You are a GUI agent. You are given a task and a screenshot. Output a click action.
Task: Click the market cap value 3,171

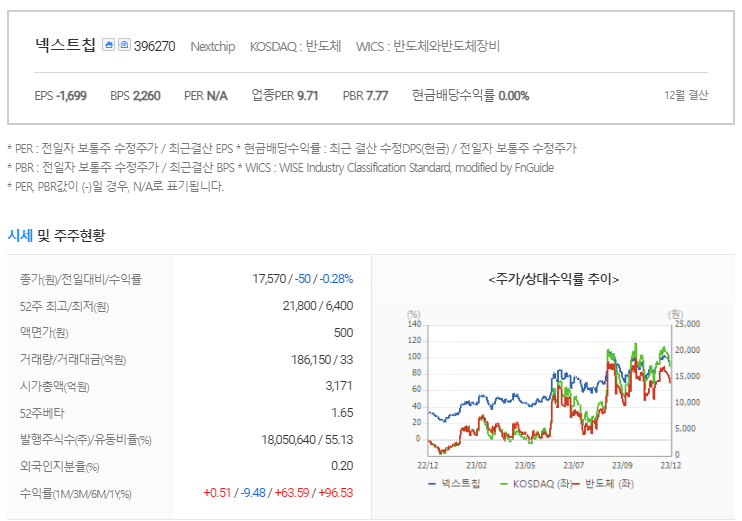pos(339,386)
